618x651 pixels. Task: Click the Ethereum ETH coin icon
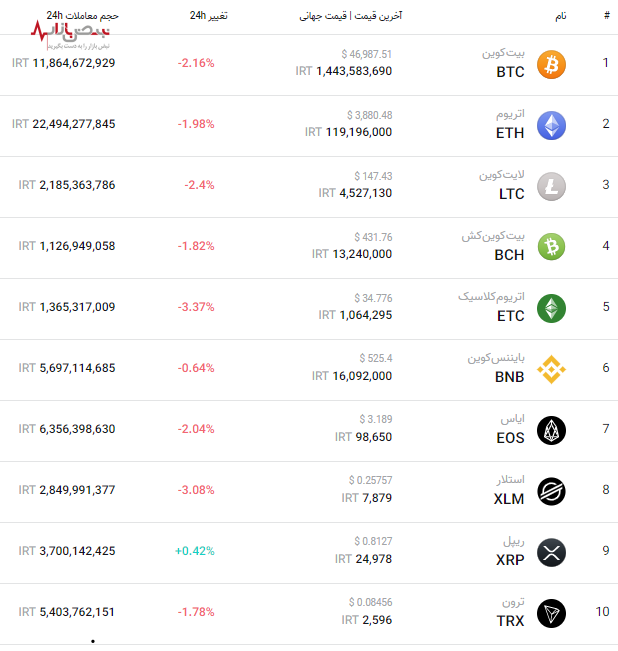click(x=551, y=125)
